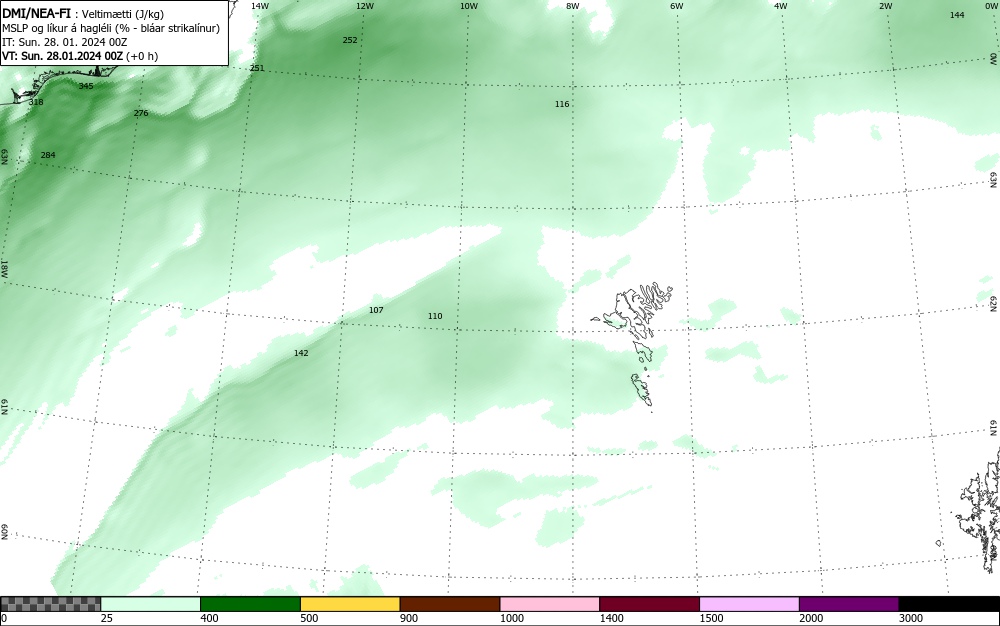
Task: Click the "62N" latitude label
Action: pos(994,304)
